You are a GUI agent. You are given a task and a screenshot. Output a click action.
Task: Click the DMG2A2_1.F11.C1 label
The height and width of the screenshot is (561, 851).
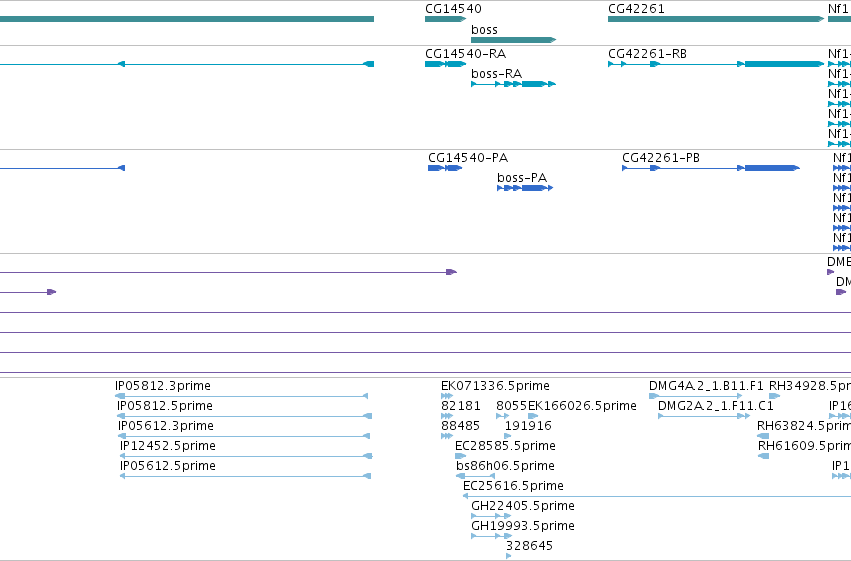click(716, 406)
